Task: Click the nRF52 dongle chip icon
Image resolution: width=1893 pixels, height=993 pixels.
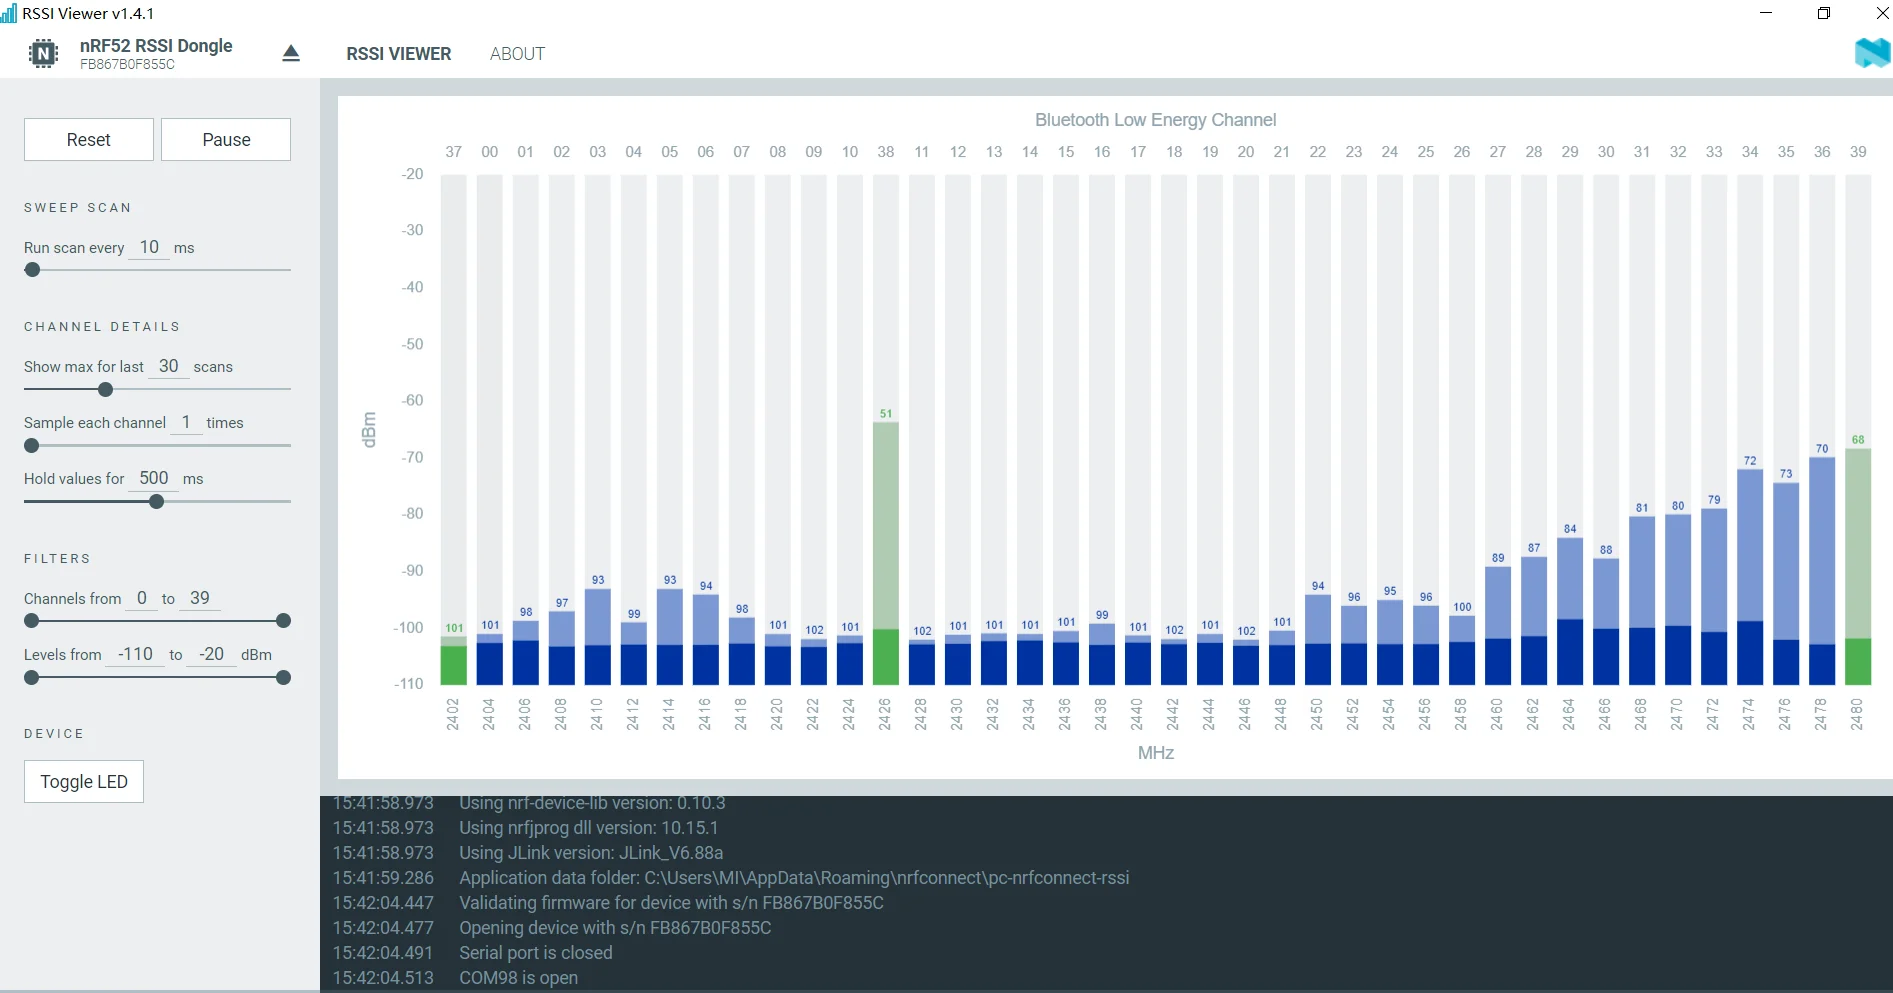Action: click(43, 53)
